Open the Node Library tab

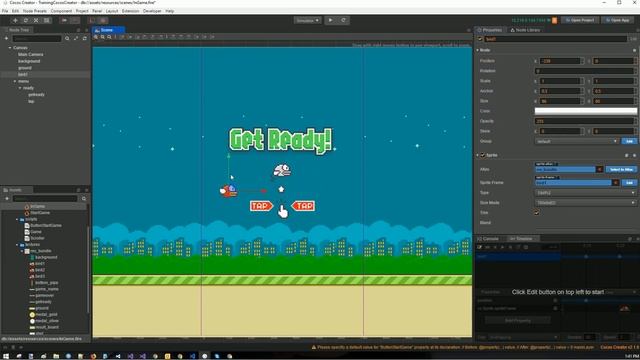(525, 30)
